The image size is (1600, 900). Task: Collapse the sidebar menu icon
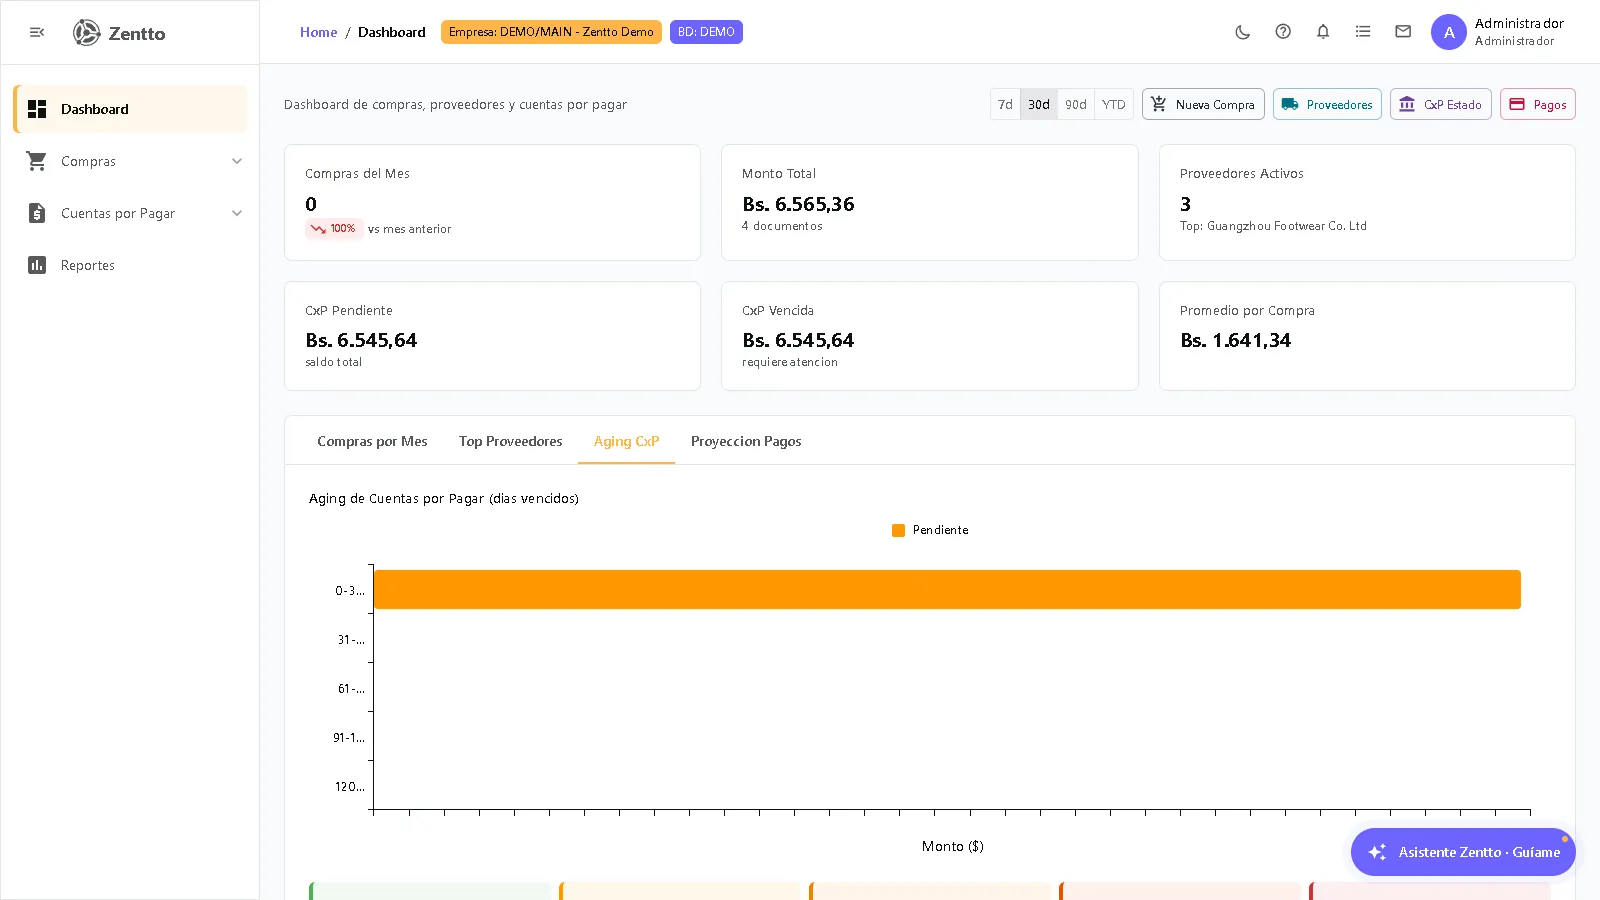(x=37, y=32)
